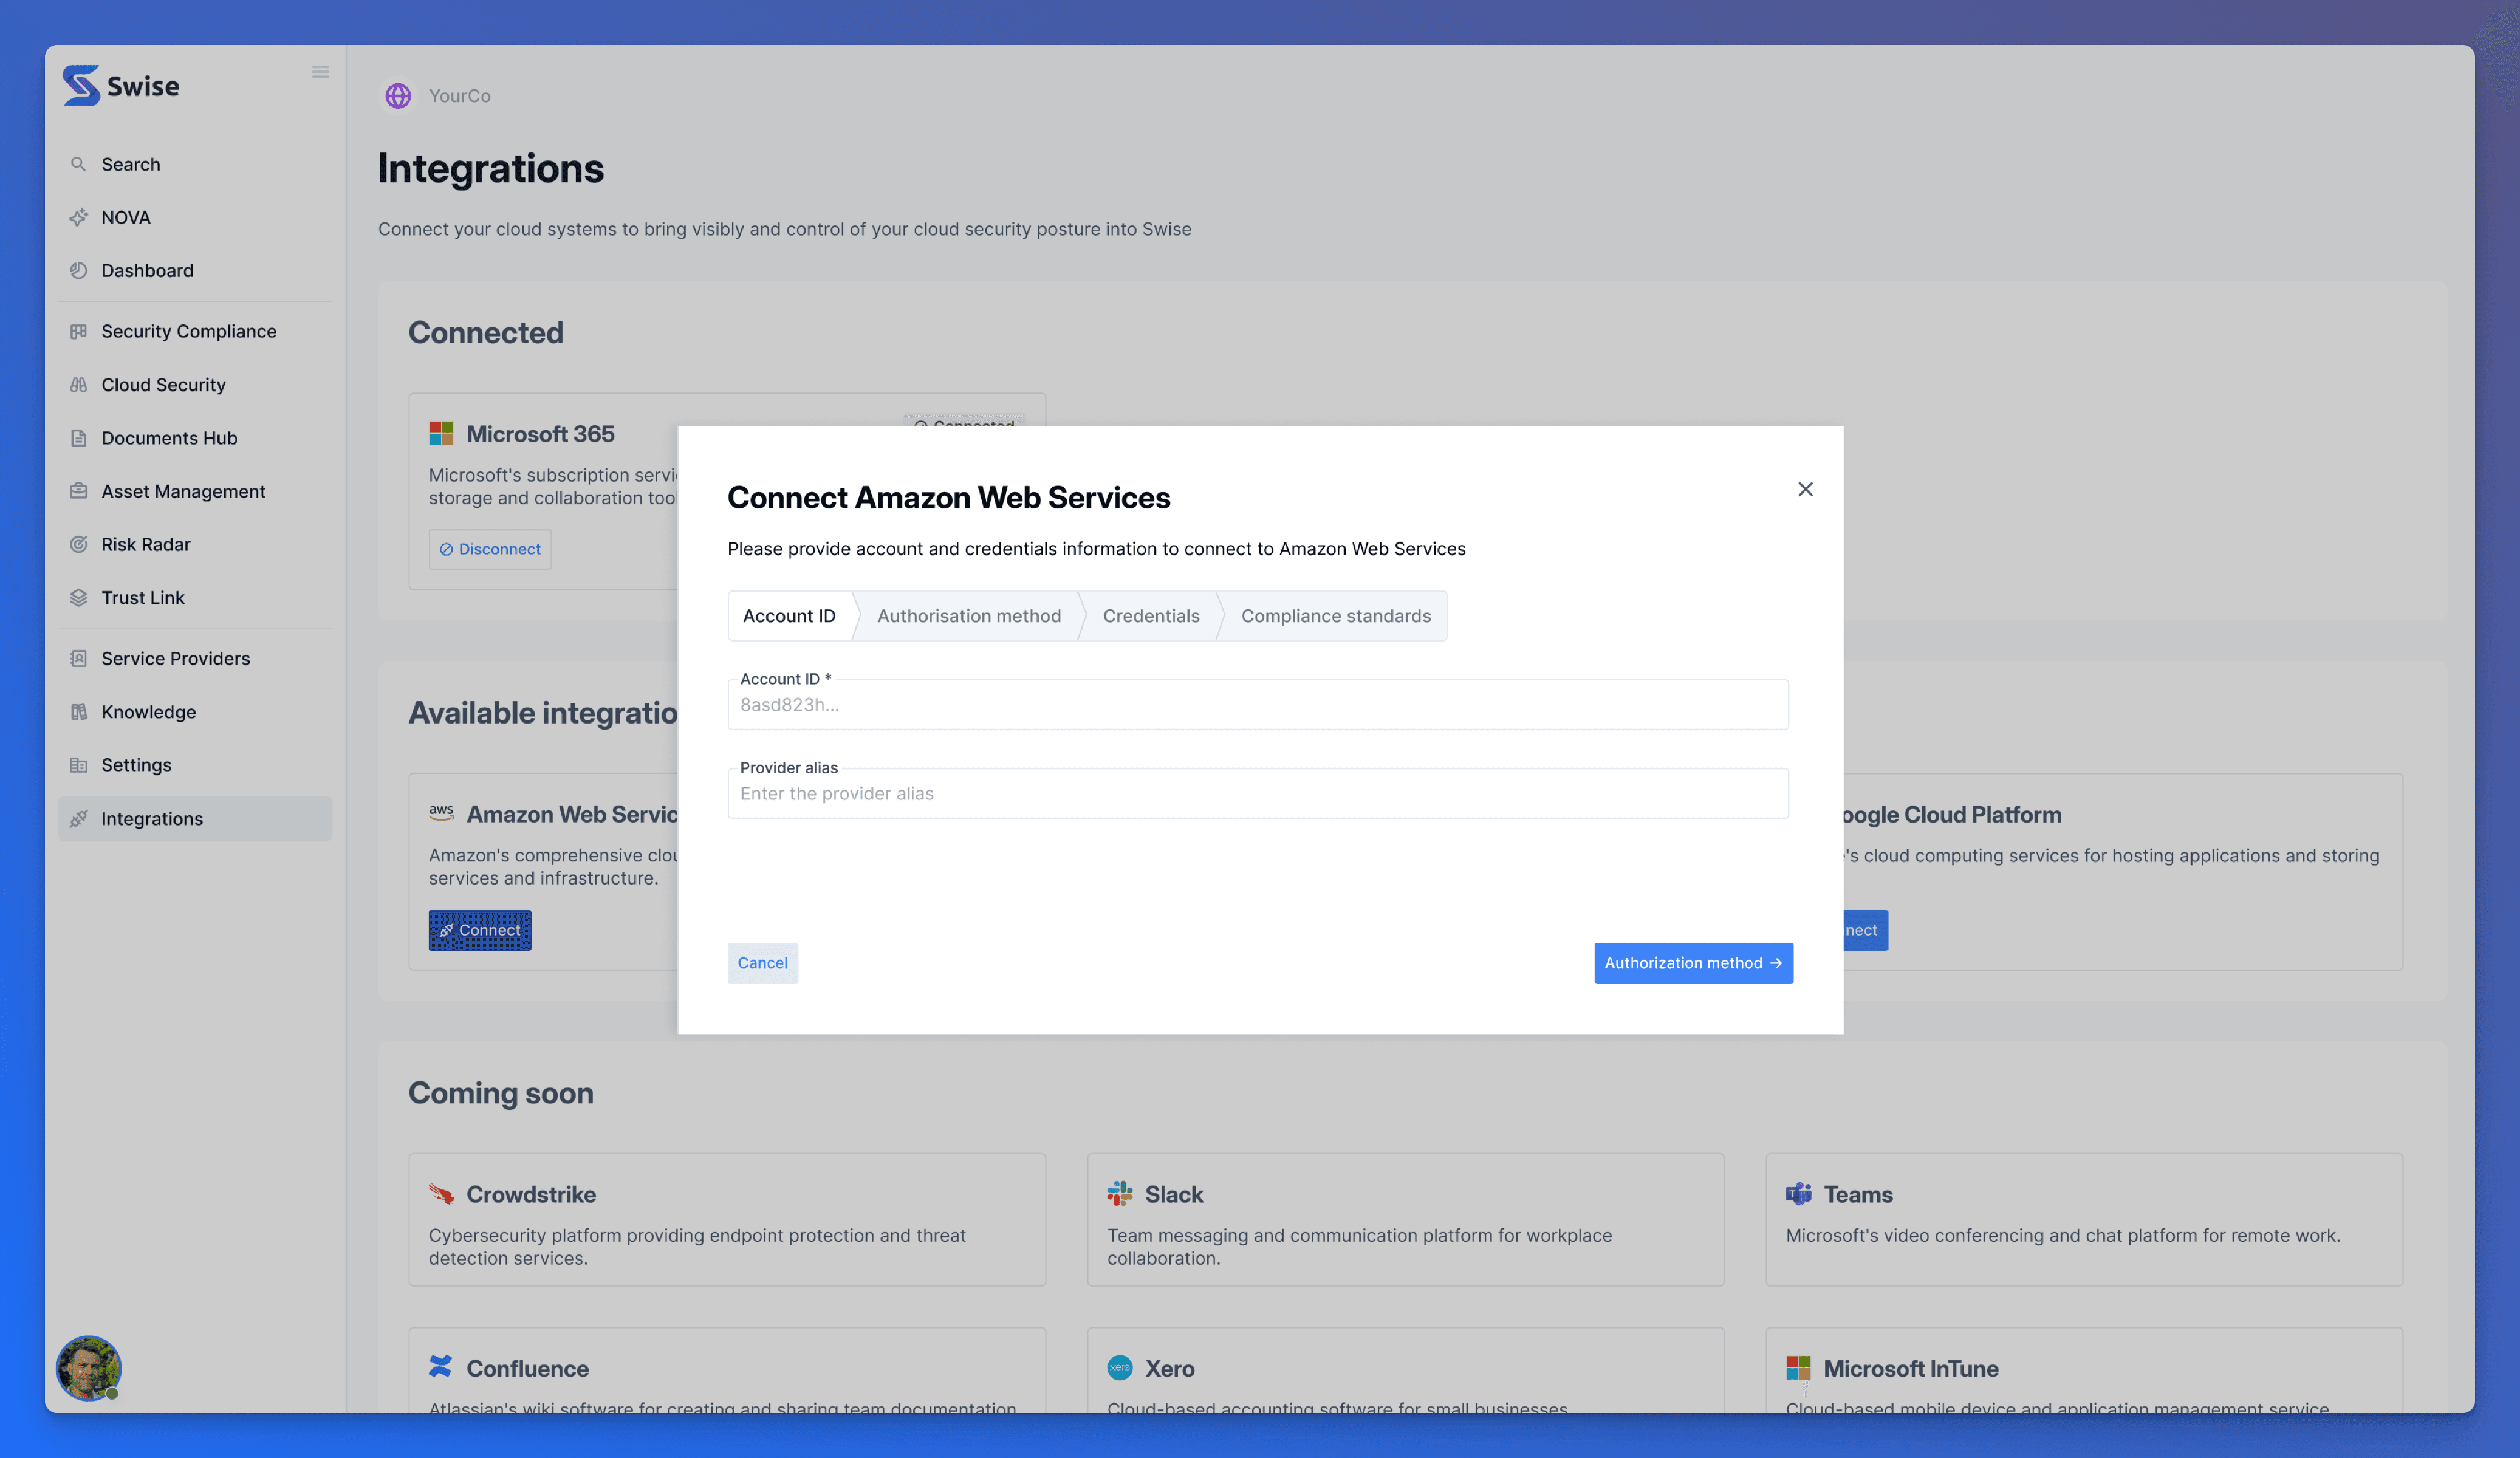The height and width of the screenshot is (1458, 2520).
Task: Click the YourCo globe icon
Action: tap(398, 96)
